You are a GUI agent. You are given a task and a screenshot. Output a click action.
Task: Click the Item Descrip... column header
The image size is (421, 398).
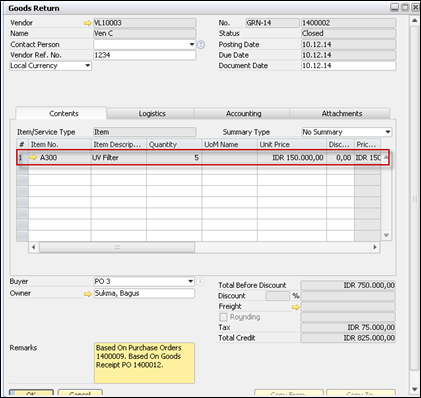(x=119, y=144)
